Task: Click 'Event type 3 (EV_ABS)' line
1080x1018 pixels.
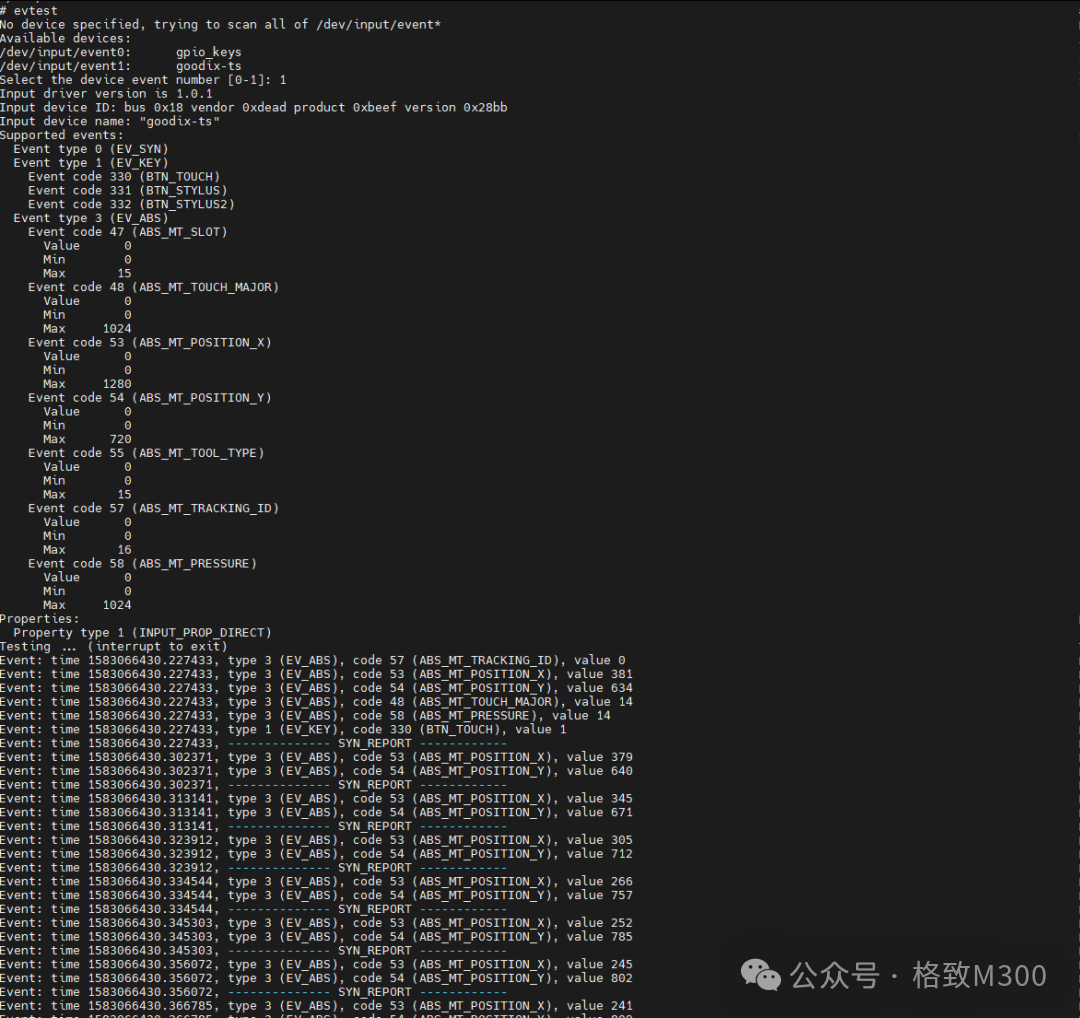Action: pyautogui.click(x=91, y=218)
